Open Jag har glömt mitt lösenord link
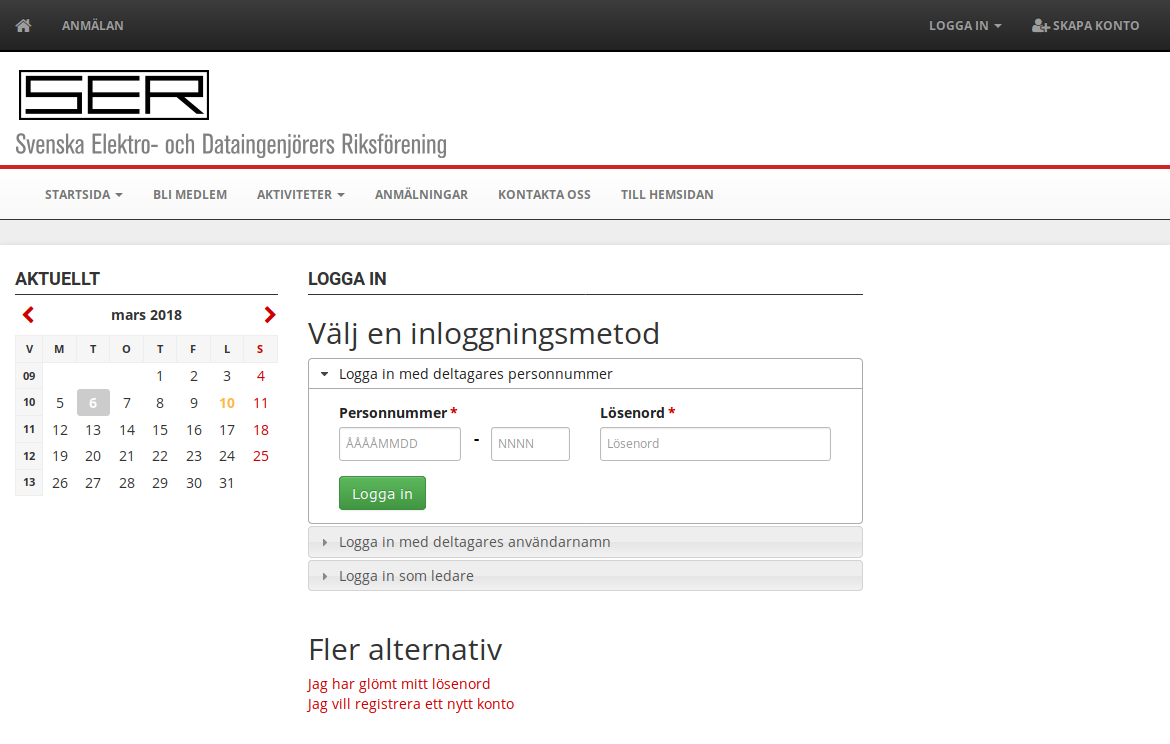1170x744 pixels. [399, 684]
